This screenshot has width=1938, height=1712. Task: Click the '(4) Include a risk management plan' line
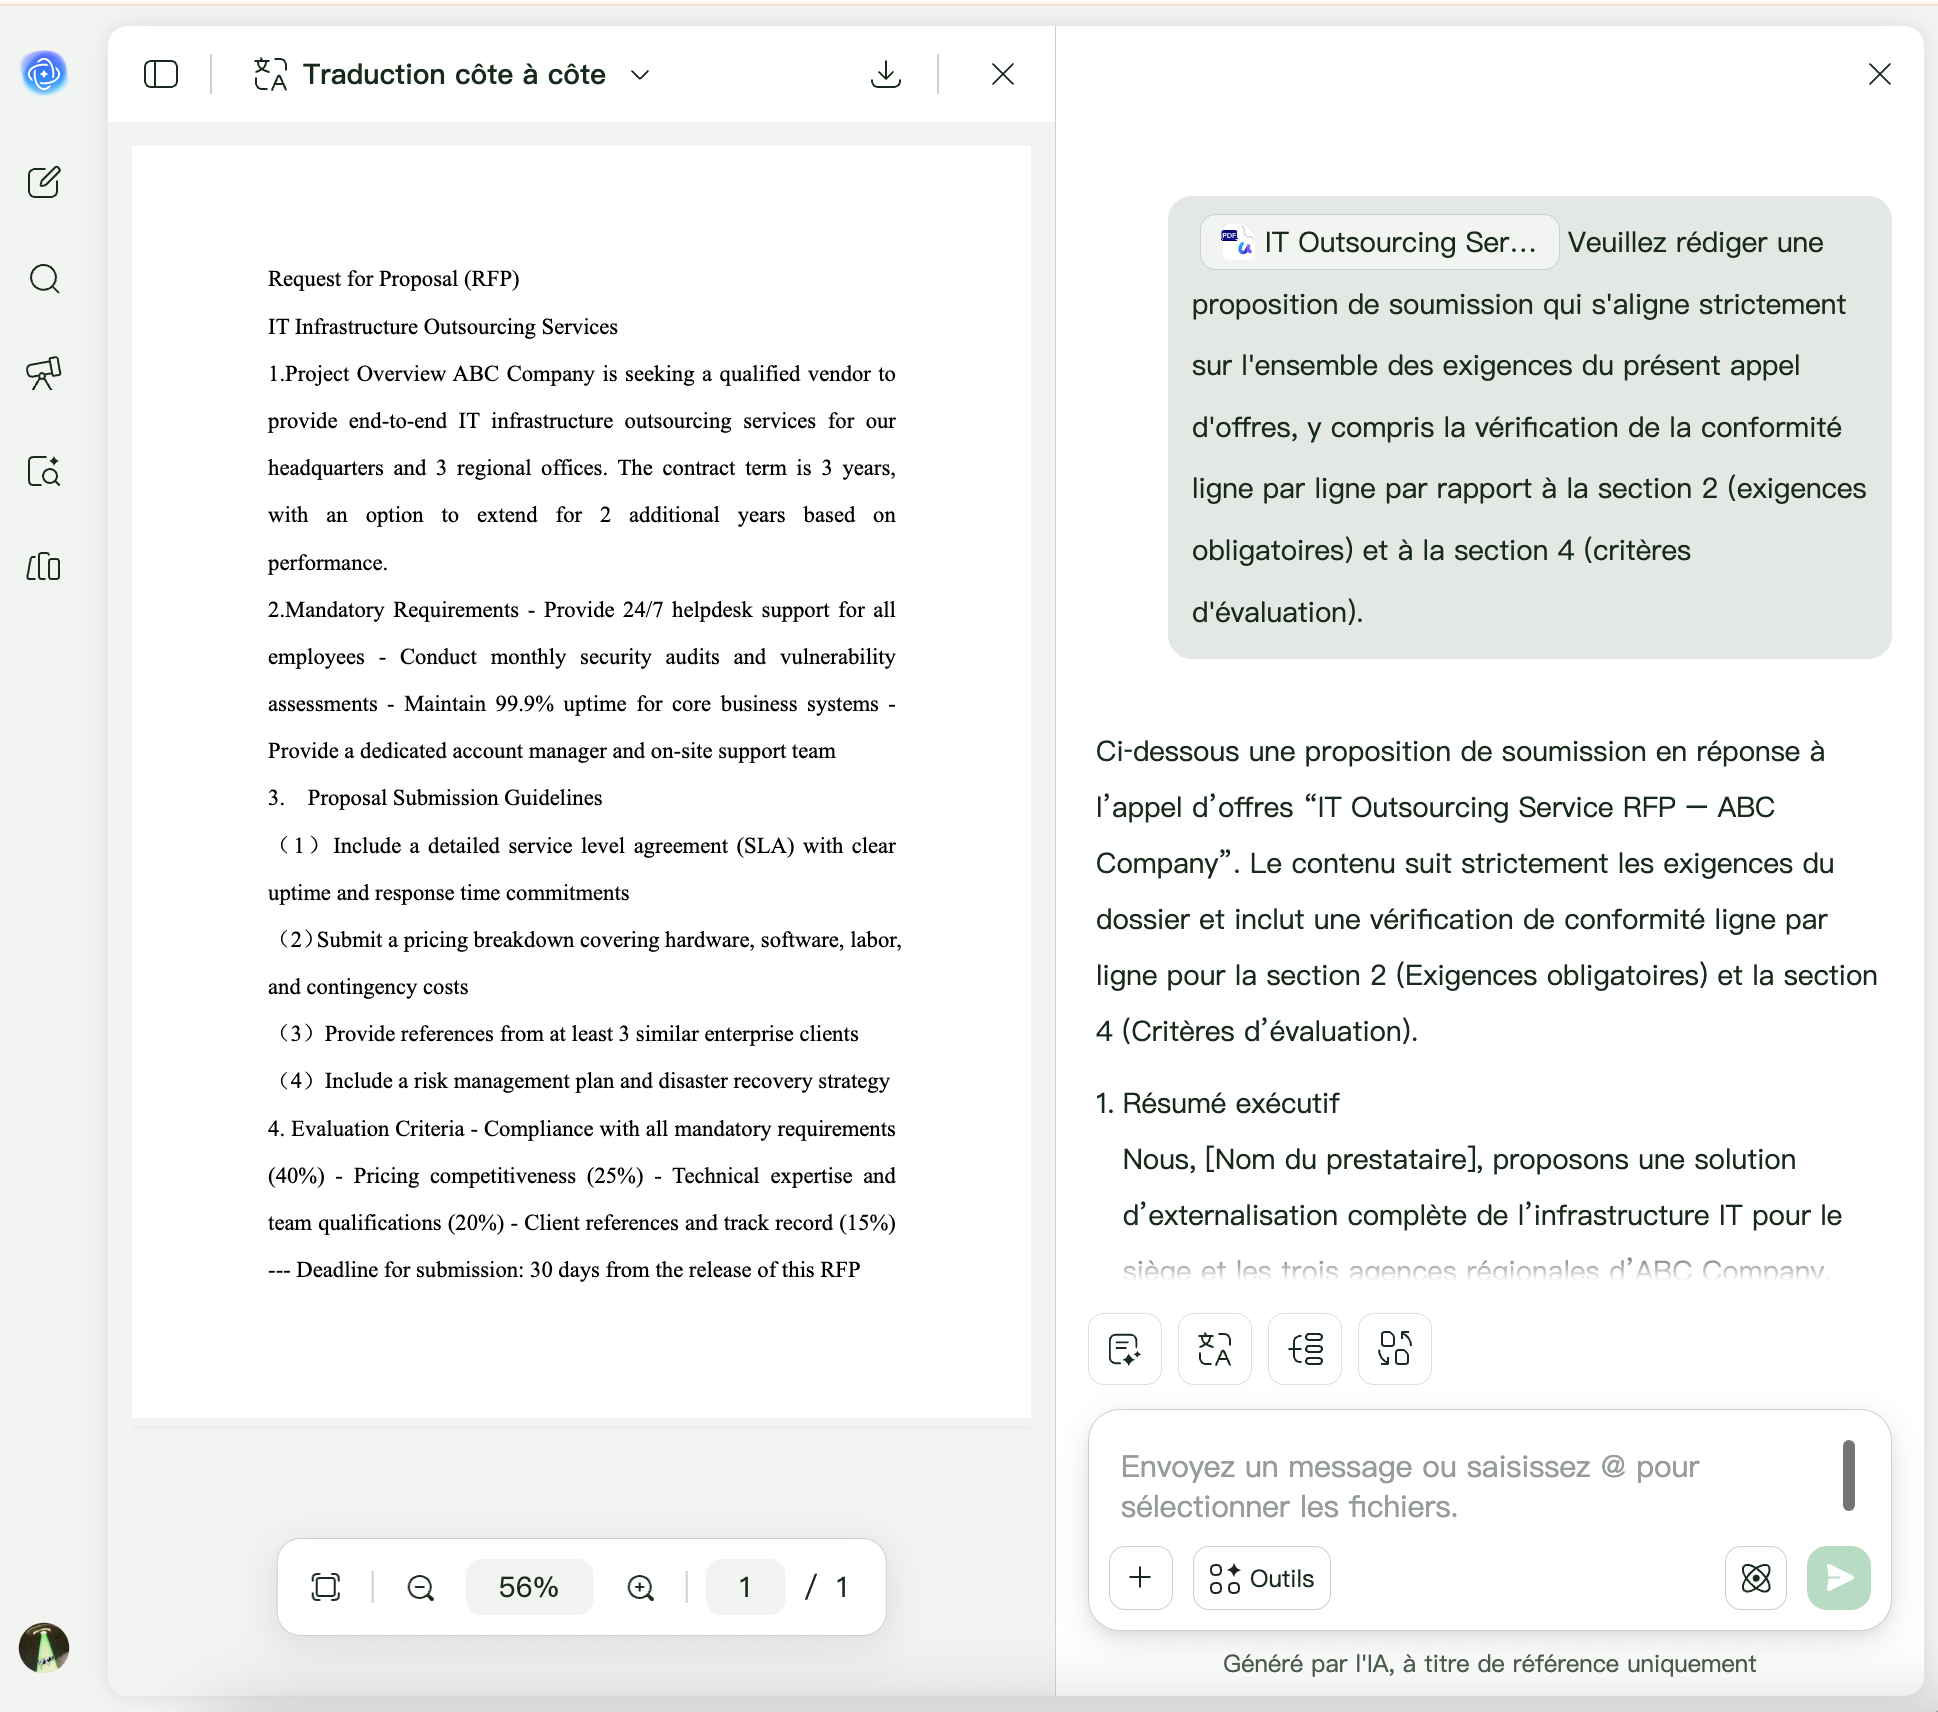(583, 1081)
